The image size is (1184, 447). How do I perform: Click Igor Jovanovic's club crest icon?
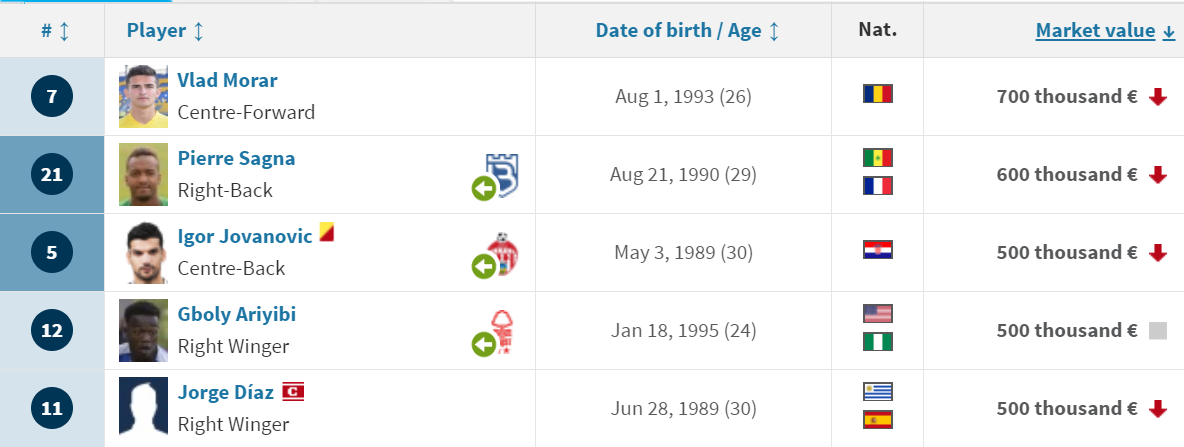click(x=502, y=254)
